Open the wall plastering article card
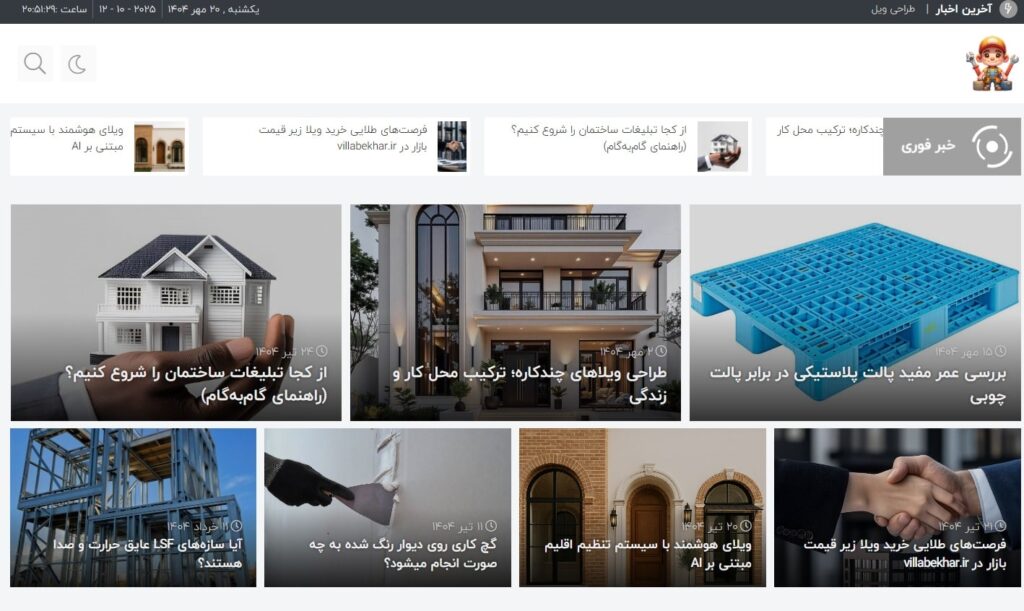Screen dimensions: 1024x611 pyautogui.click(x=387, y=507)
